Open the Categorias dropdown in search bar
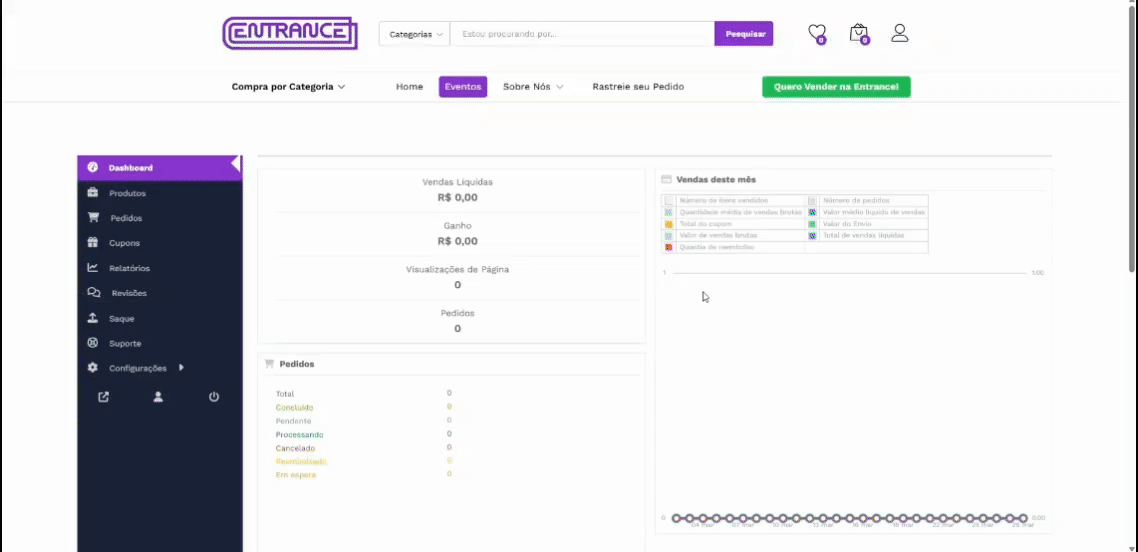The width and height of the screenshot is (1138, 552). 414,34
